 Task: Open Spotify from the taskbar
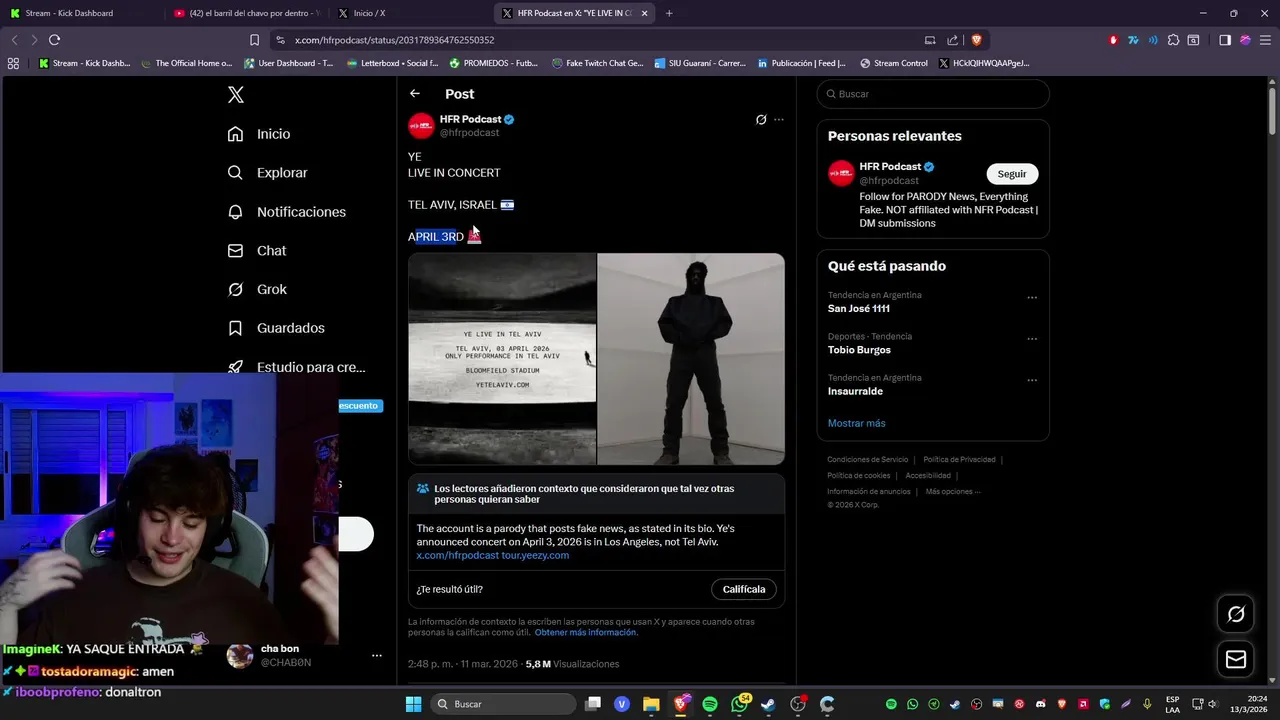(x=710, y=704)
